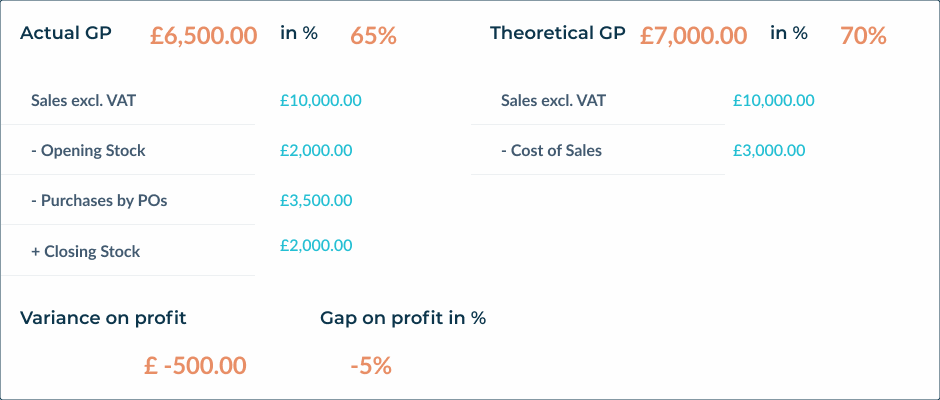Image resolution: width=940 pixels, height=400 pixels.
Task: Click the Theoretical GP heading
Action: tap(557, 33)
